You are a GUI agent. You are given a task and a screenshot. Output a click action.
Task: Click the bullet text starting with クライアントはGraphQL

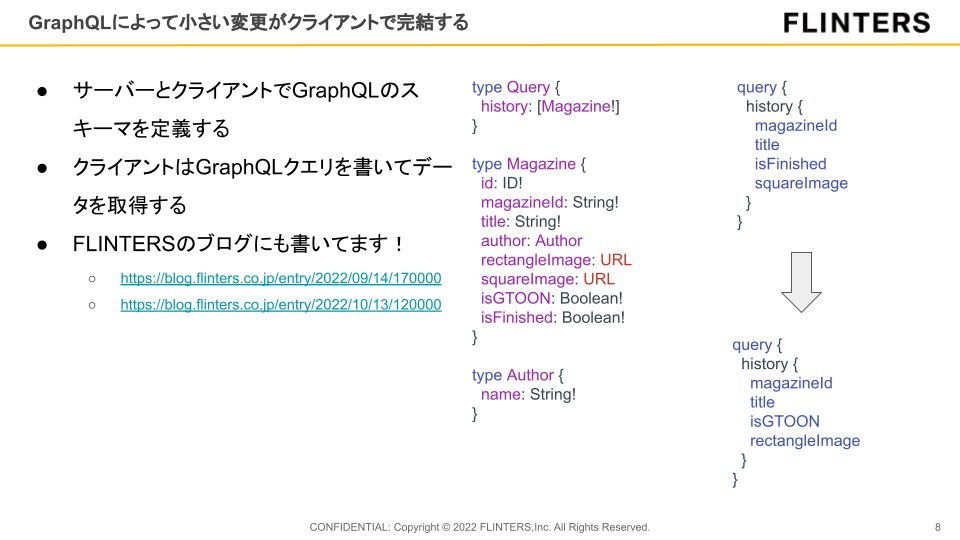[262, 186]
